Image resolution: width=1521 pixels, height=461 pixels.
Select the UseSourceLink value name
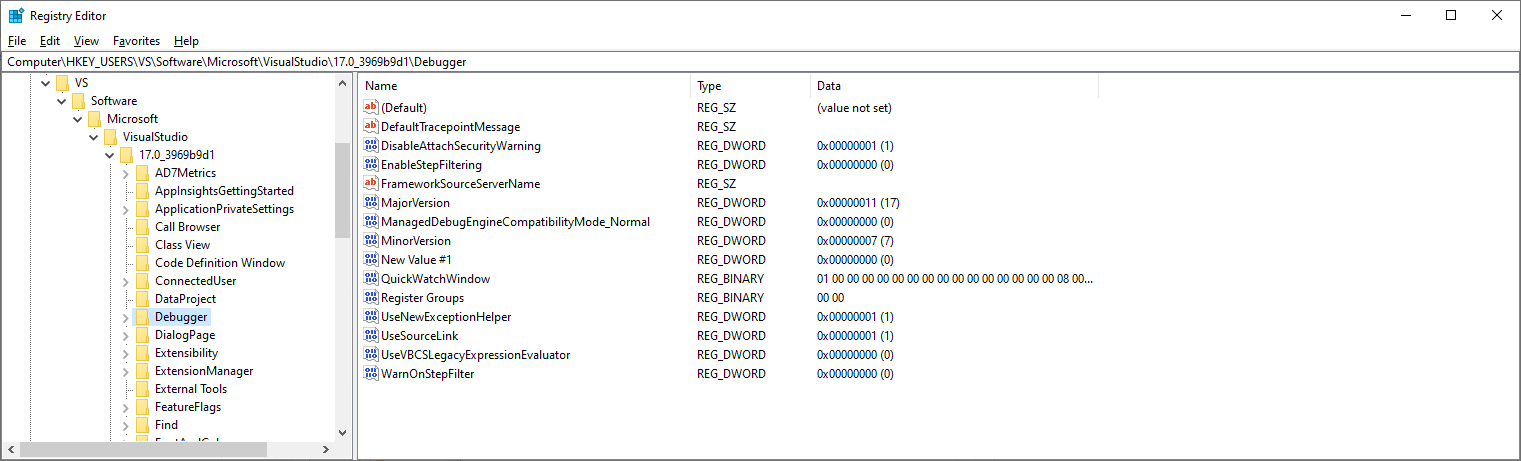tap(419, 335)
